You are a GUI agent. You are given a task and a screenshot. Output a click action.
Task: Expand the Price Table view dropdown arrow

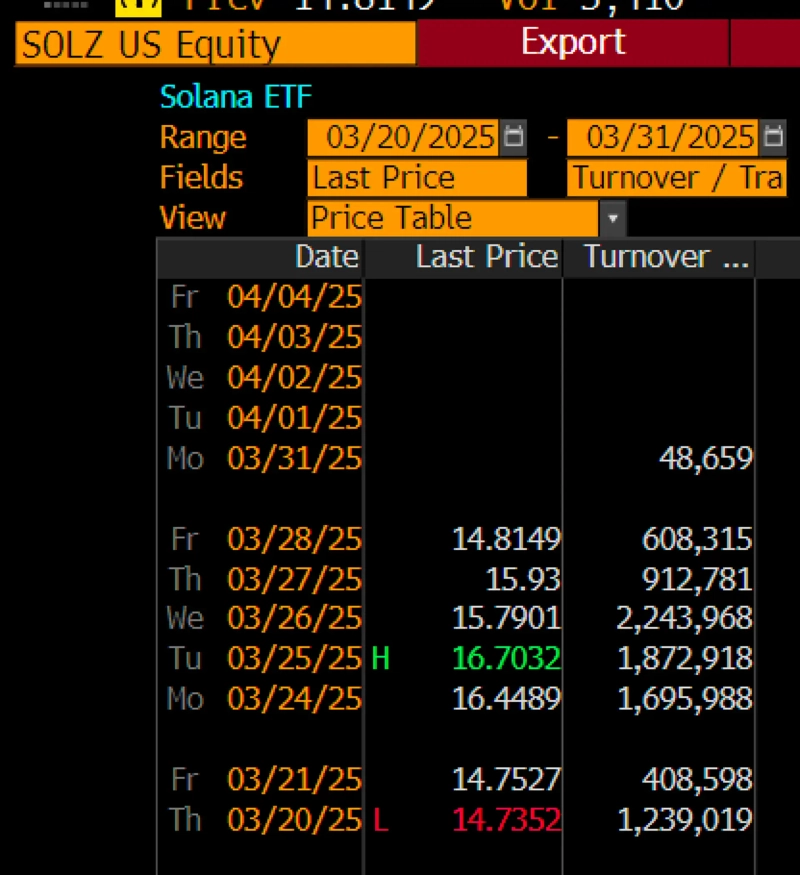point(612,218)
